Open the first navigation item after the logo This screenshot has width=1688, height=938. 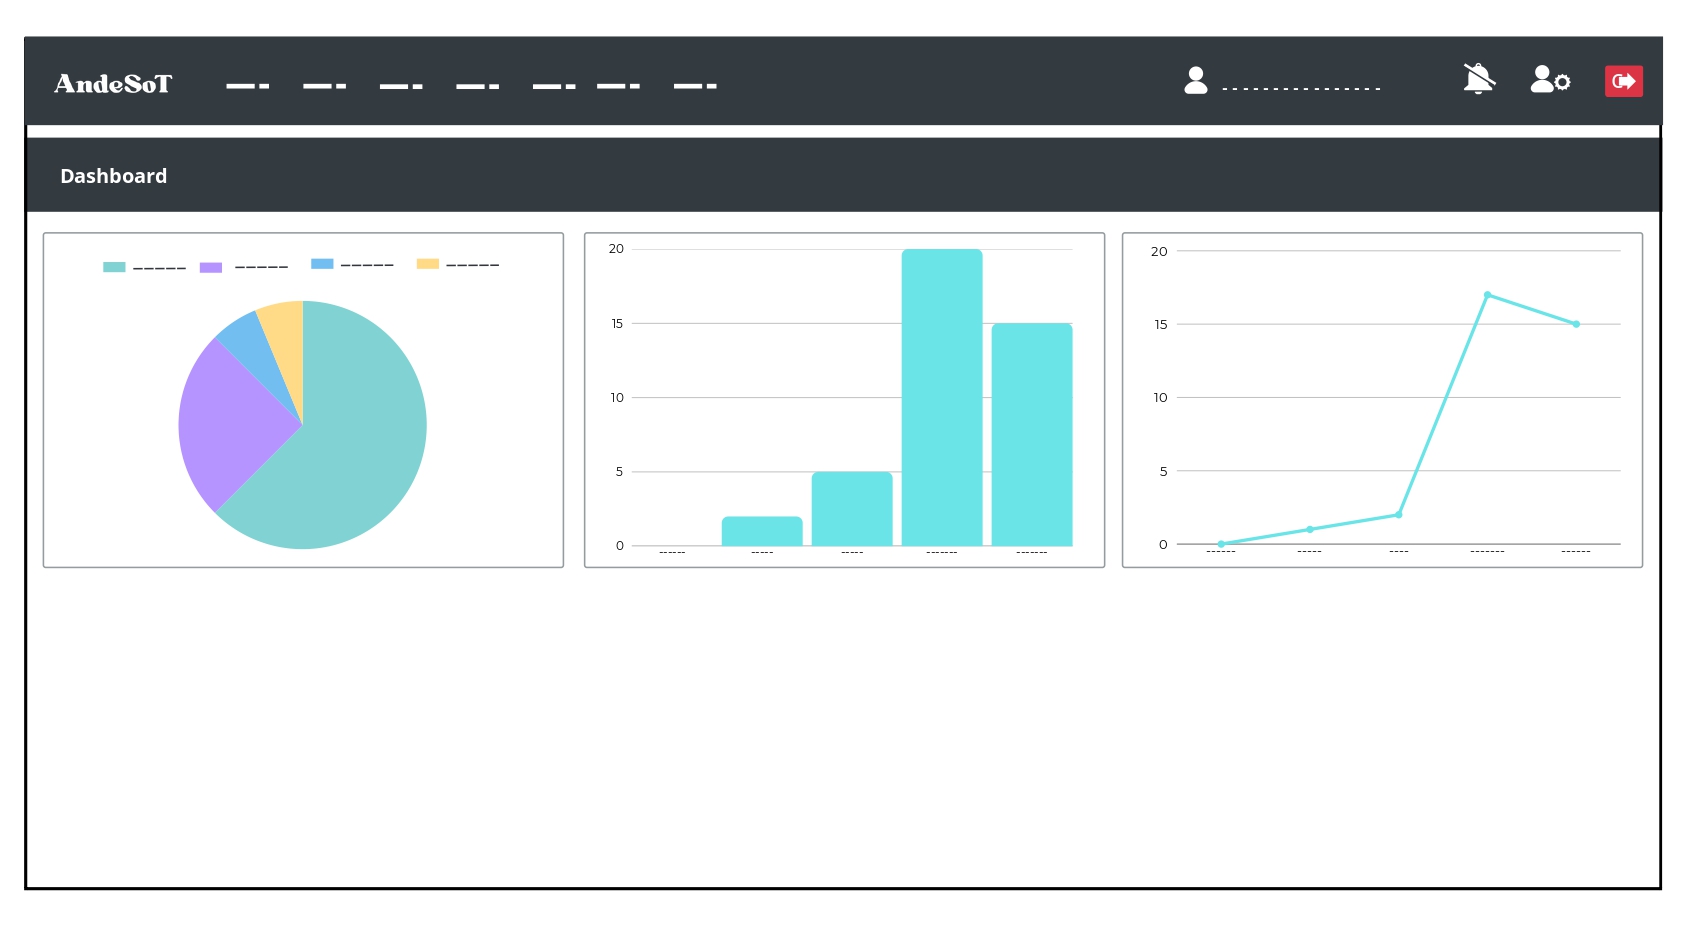(248, 86)
